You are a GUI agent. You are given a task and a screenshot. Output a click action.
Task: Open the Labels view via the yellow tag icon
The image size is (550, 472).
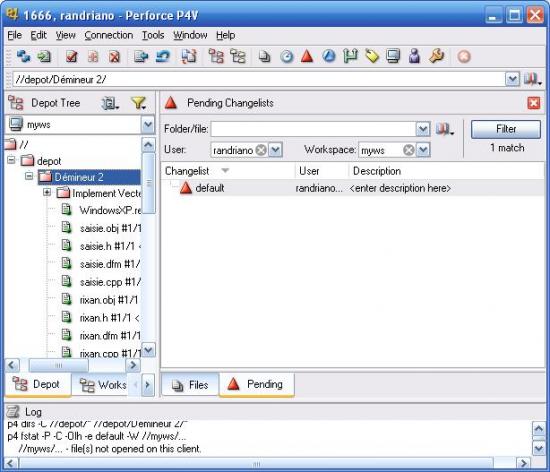point(372,56)
